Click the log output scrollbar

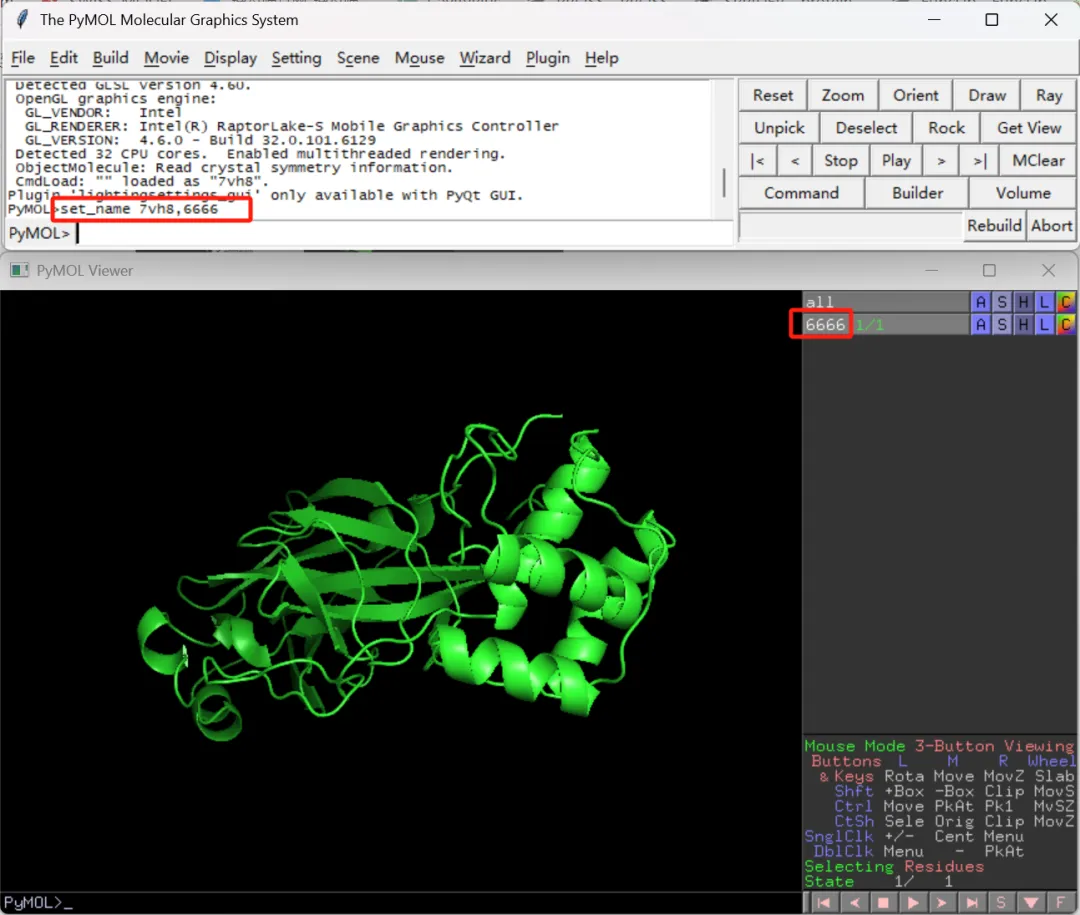(723, 183)
